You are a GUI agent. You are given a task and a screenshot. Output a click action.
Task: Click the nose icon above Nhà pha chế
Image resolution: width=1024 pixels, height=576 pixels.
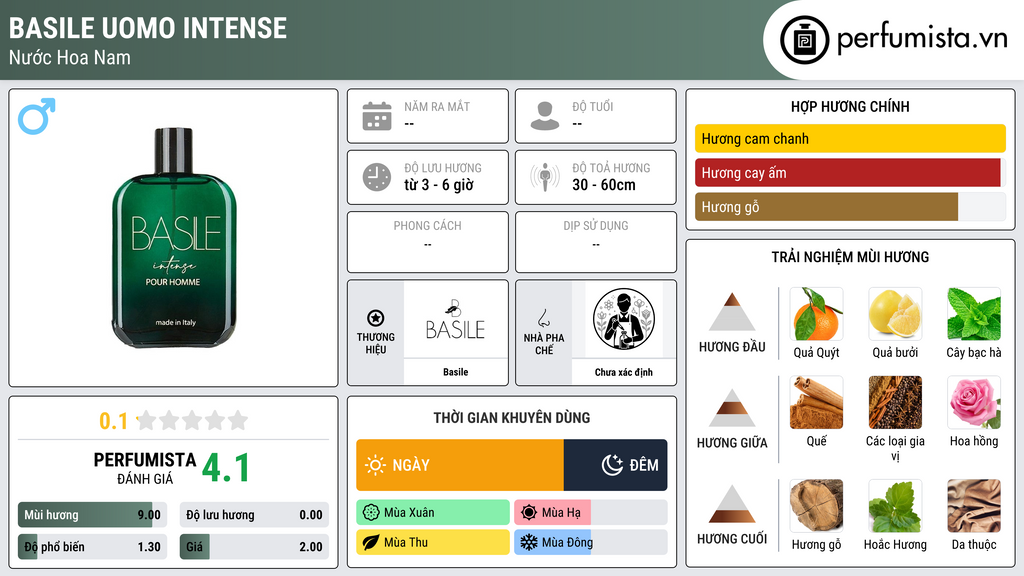click(543, 318)
